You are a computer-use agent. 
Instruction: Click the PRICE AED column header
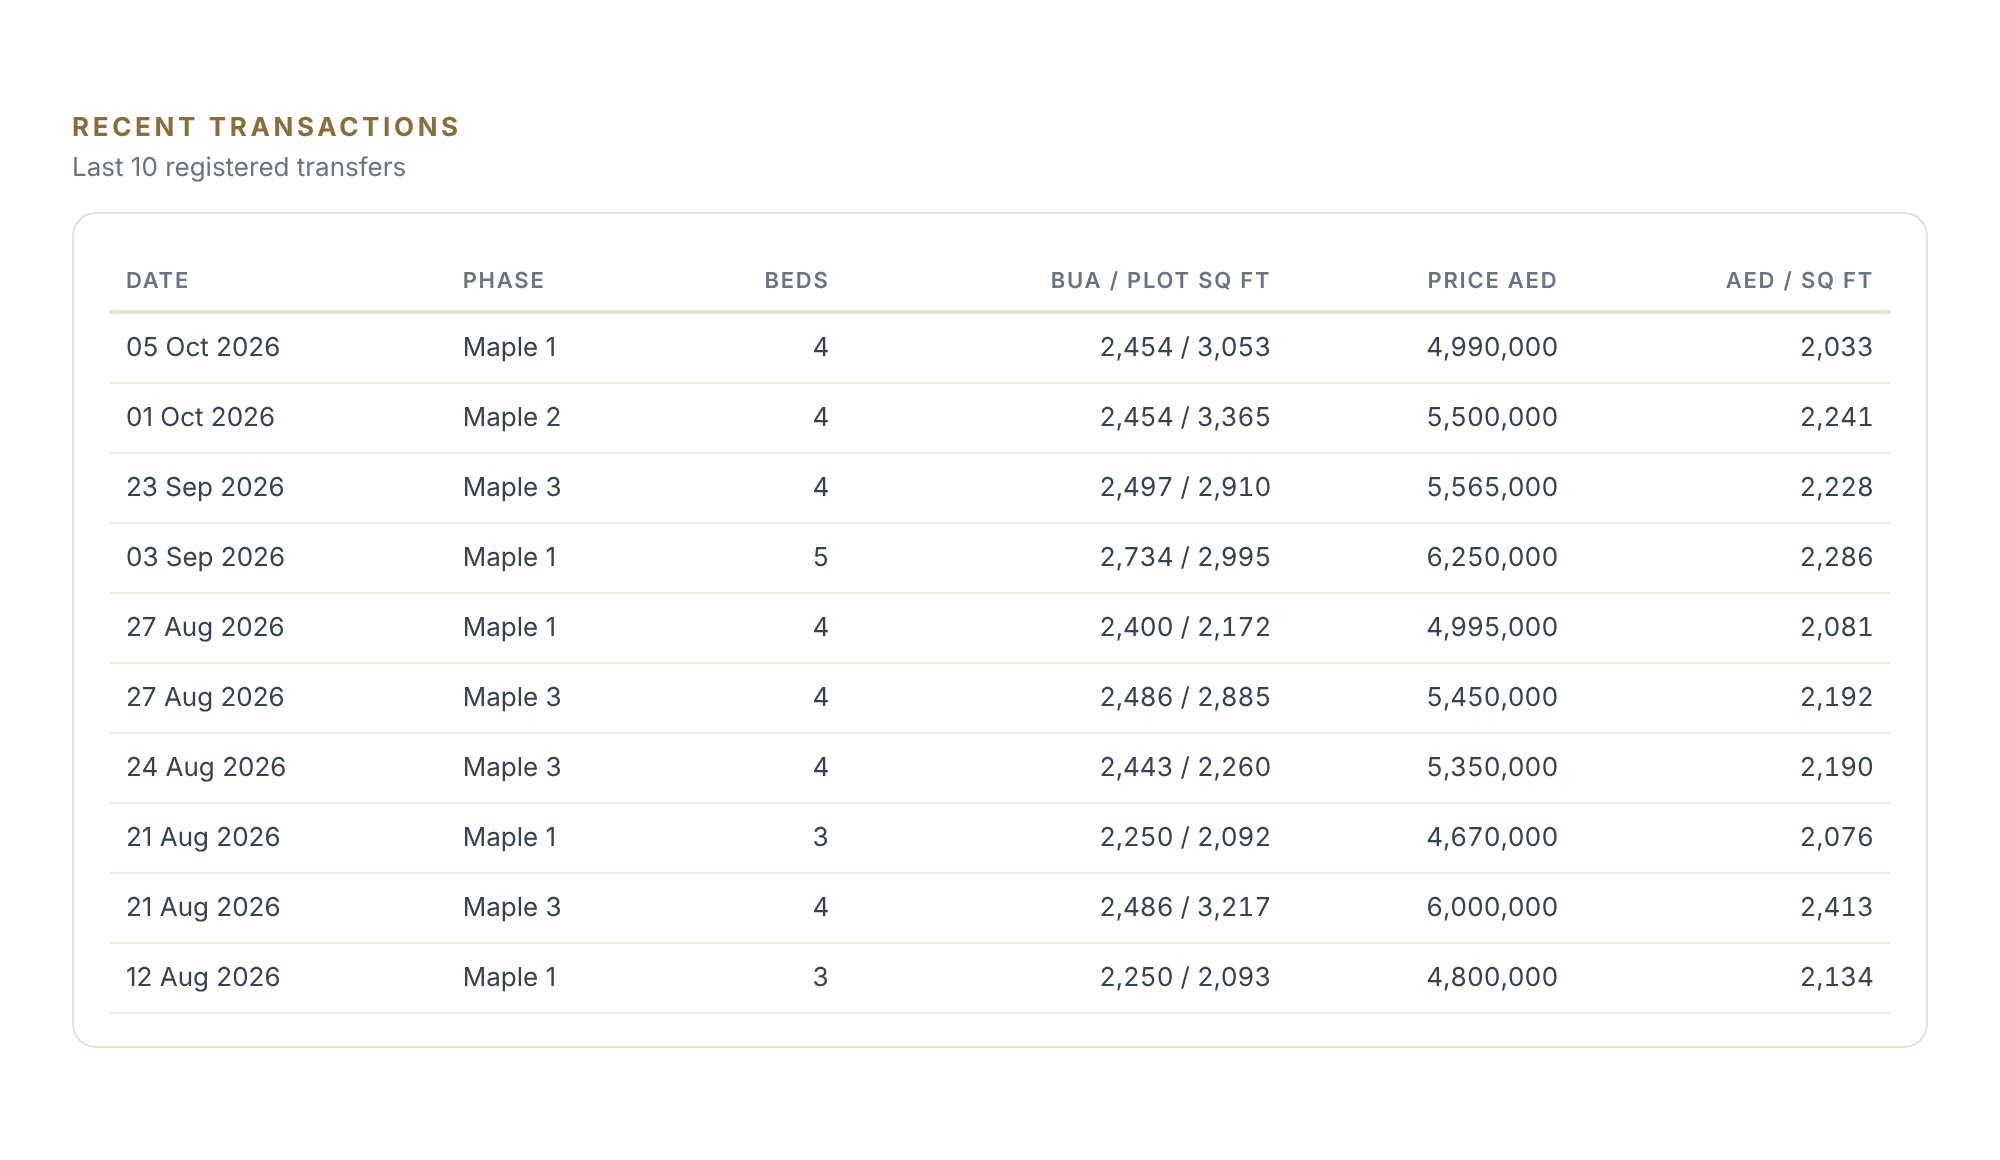click(x=1492, y=280)
